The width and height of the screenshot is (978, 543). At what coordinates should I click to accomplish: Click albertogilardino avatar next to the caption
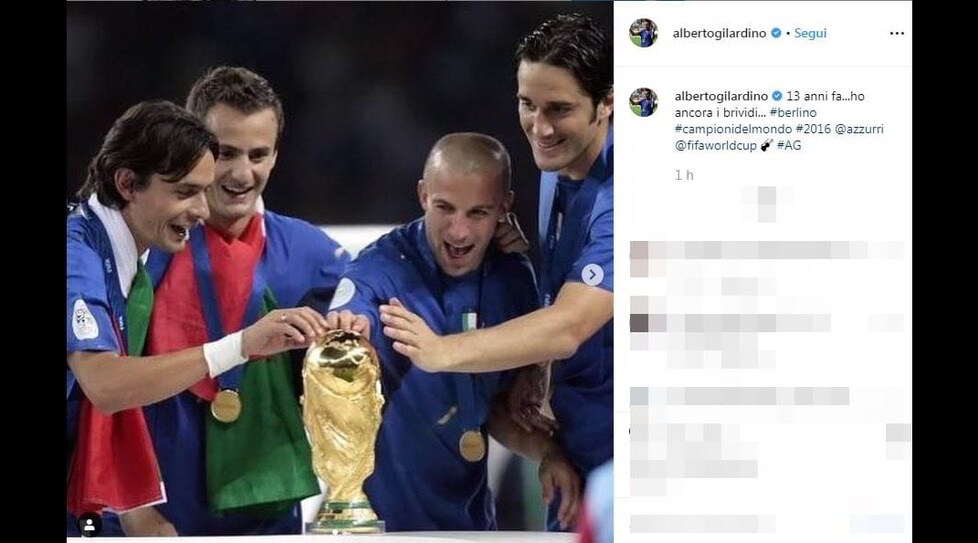643,102
